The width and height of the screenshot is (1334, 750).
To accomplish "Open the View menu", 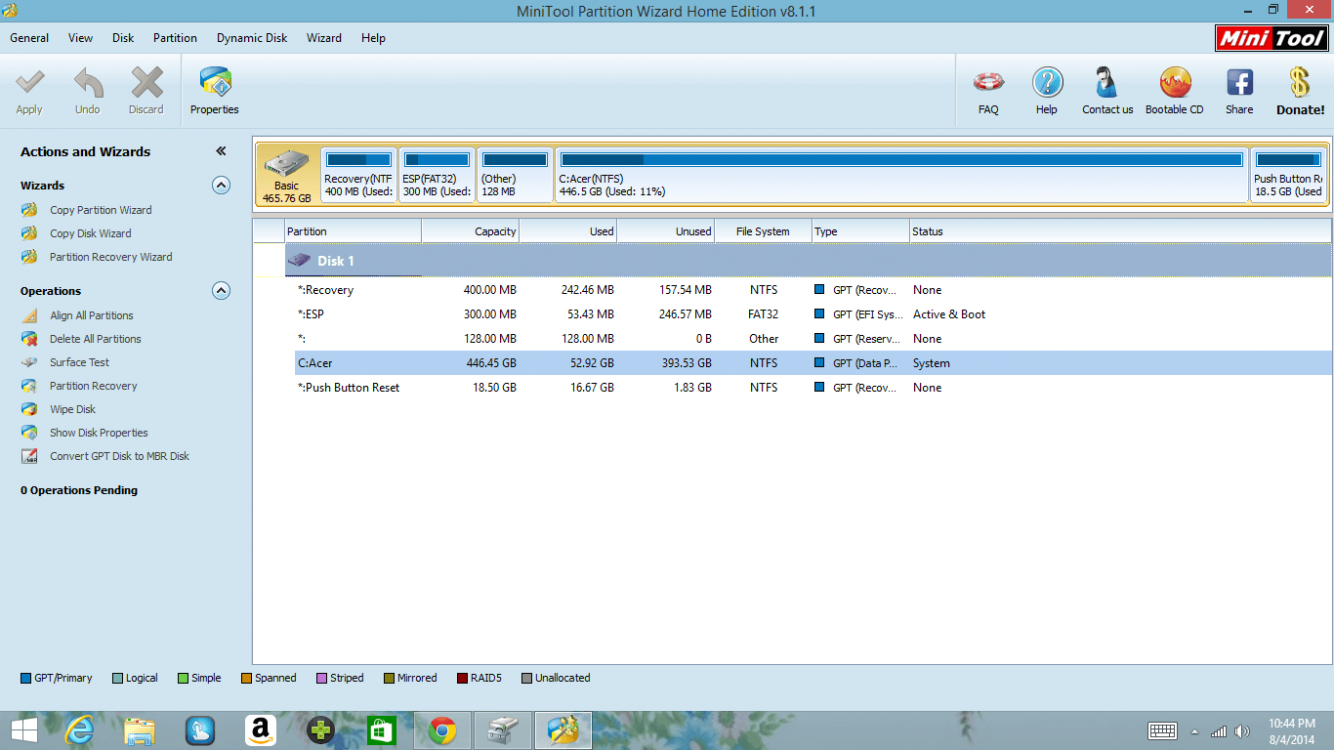I will 80,38.
